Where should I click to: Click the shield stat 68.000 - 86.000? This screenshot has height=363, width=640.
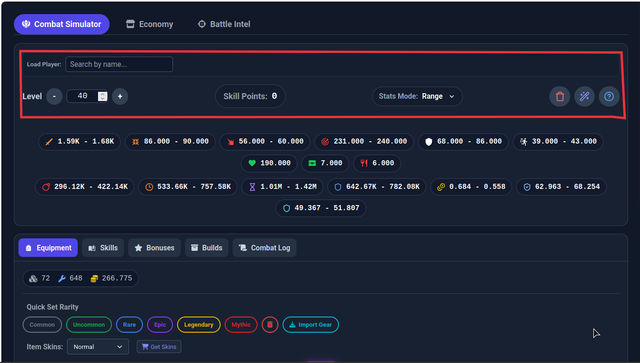click(463, 142)
